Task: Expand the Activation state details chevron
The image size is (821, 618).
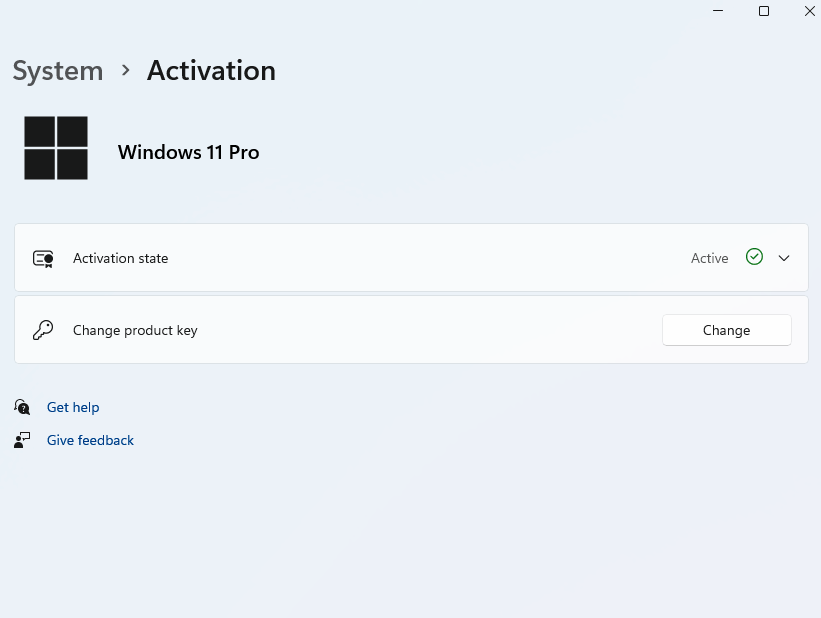Action: (x=784, y=257)
